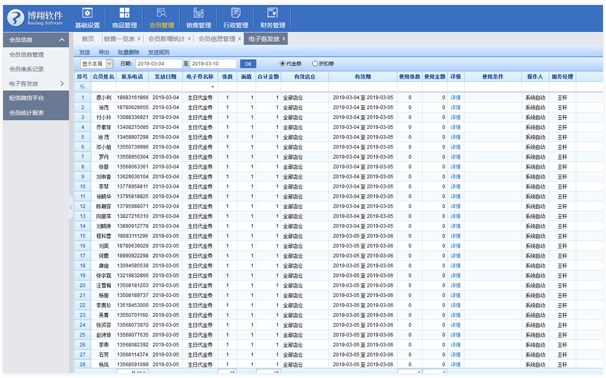Sort by the 序号 column header
This screenshot has width=606, height=378.
pyautogui.click(x=82, y=77)
